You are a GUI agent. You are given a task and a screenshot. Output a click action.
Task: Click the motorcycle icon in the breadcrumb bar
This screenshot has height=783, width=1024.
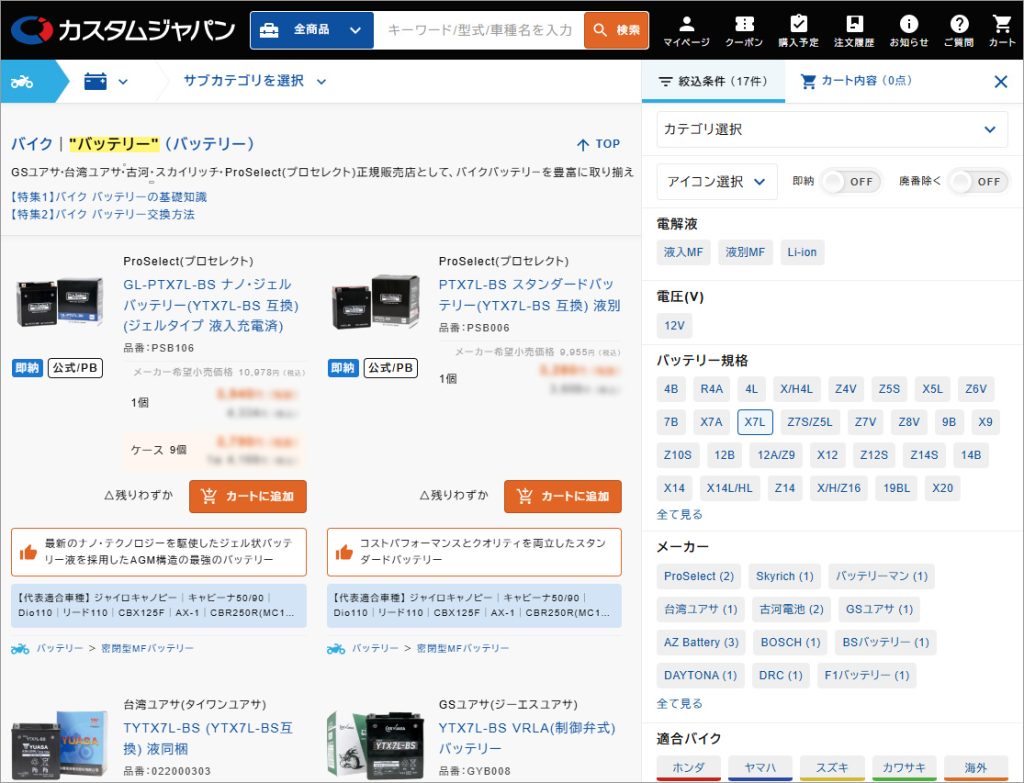pyautogui.click(x=22, y=82)
